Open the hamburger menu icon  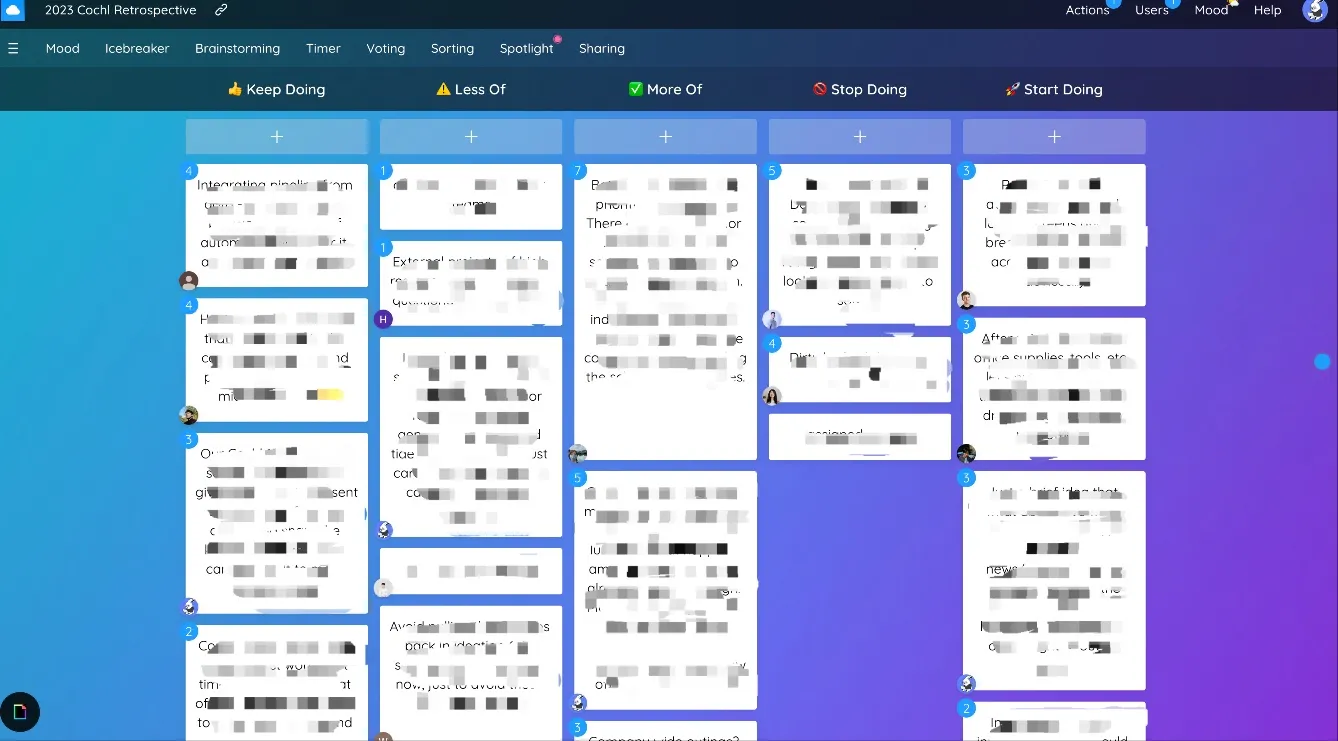coord(13,48)
